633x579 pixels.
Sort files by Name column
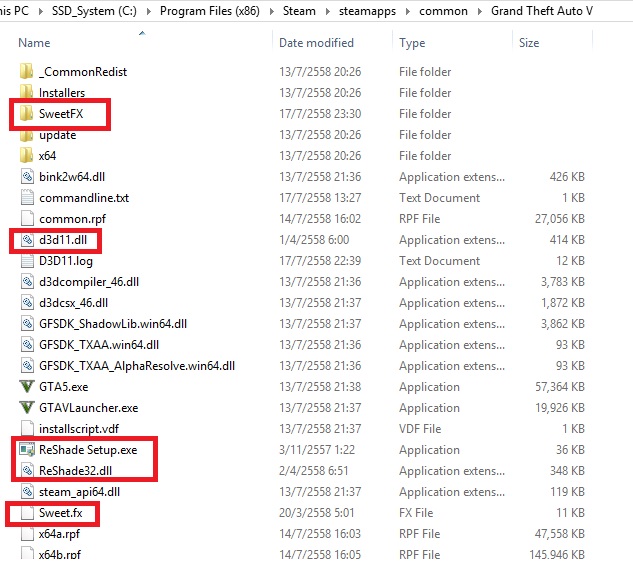[x=34, y=42]
